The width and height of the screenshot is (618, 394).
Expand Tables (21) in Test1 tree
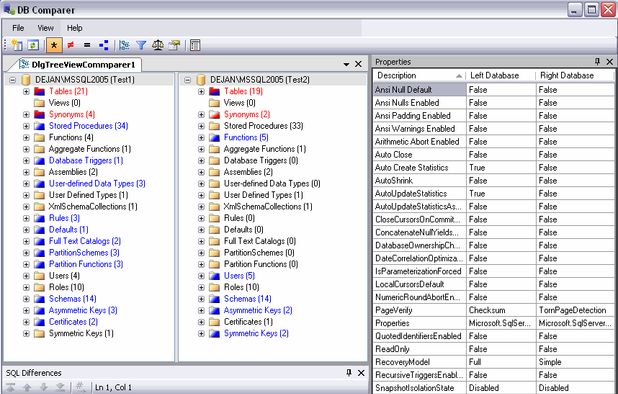[x=26, y=91]
